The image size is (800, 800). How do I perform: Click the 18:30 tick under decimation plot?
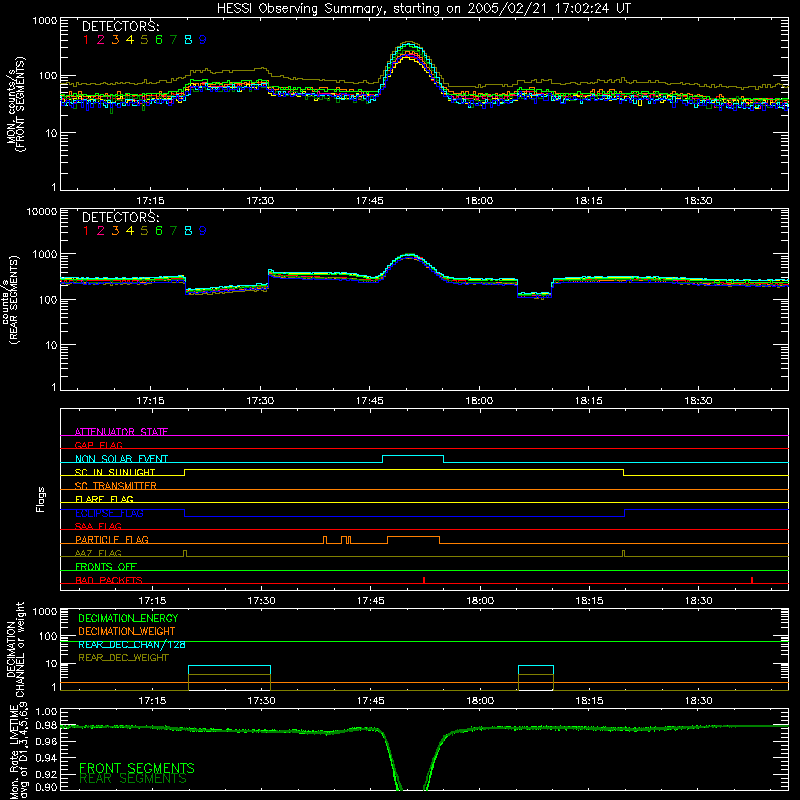pos(698,701)
